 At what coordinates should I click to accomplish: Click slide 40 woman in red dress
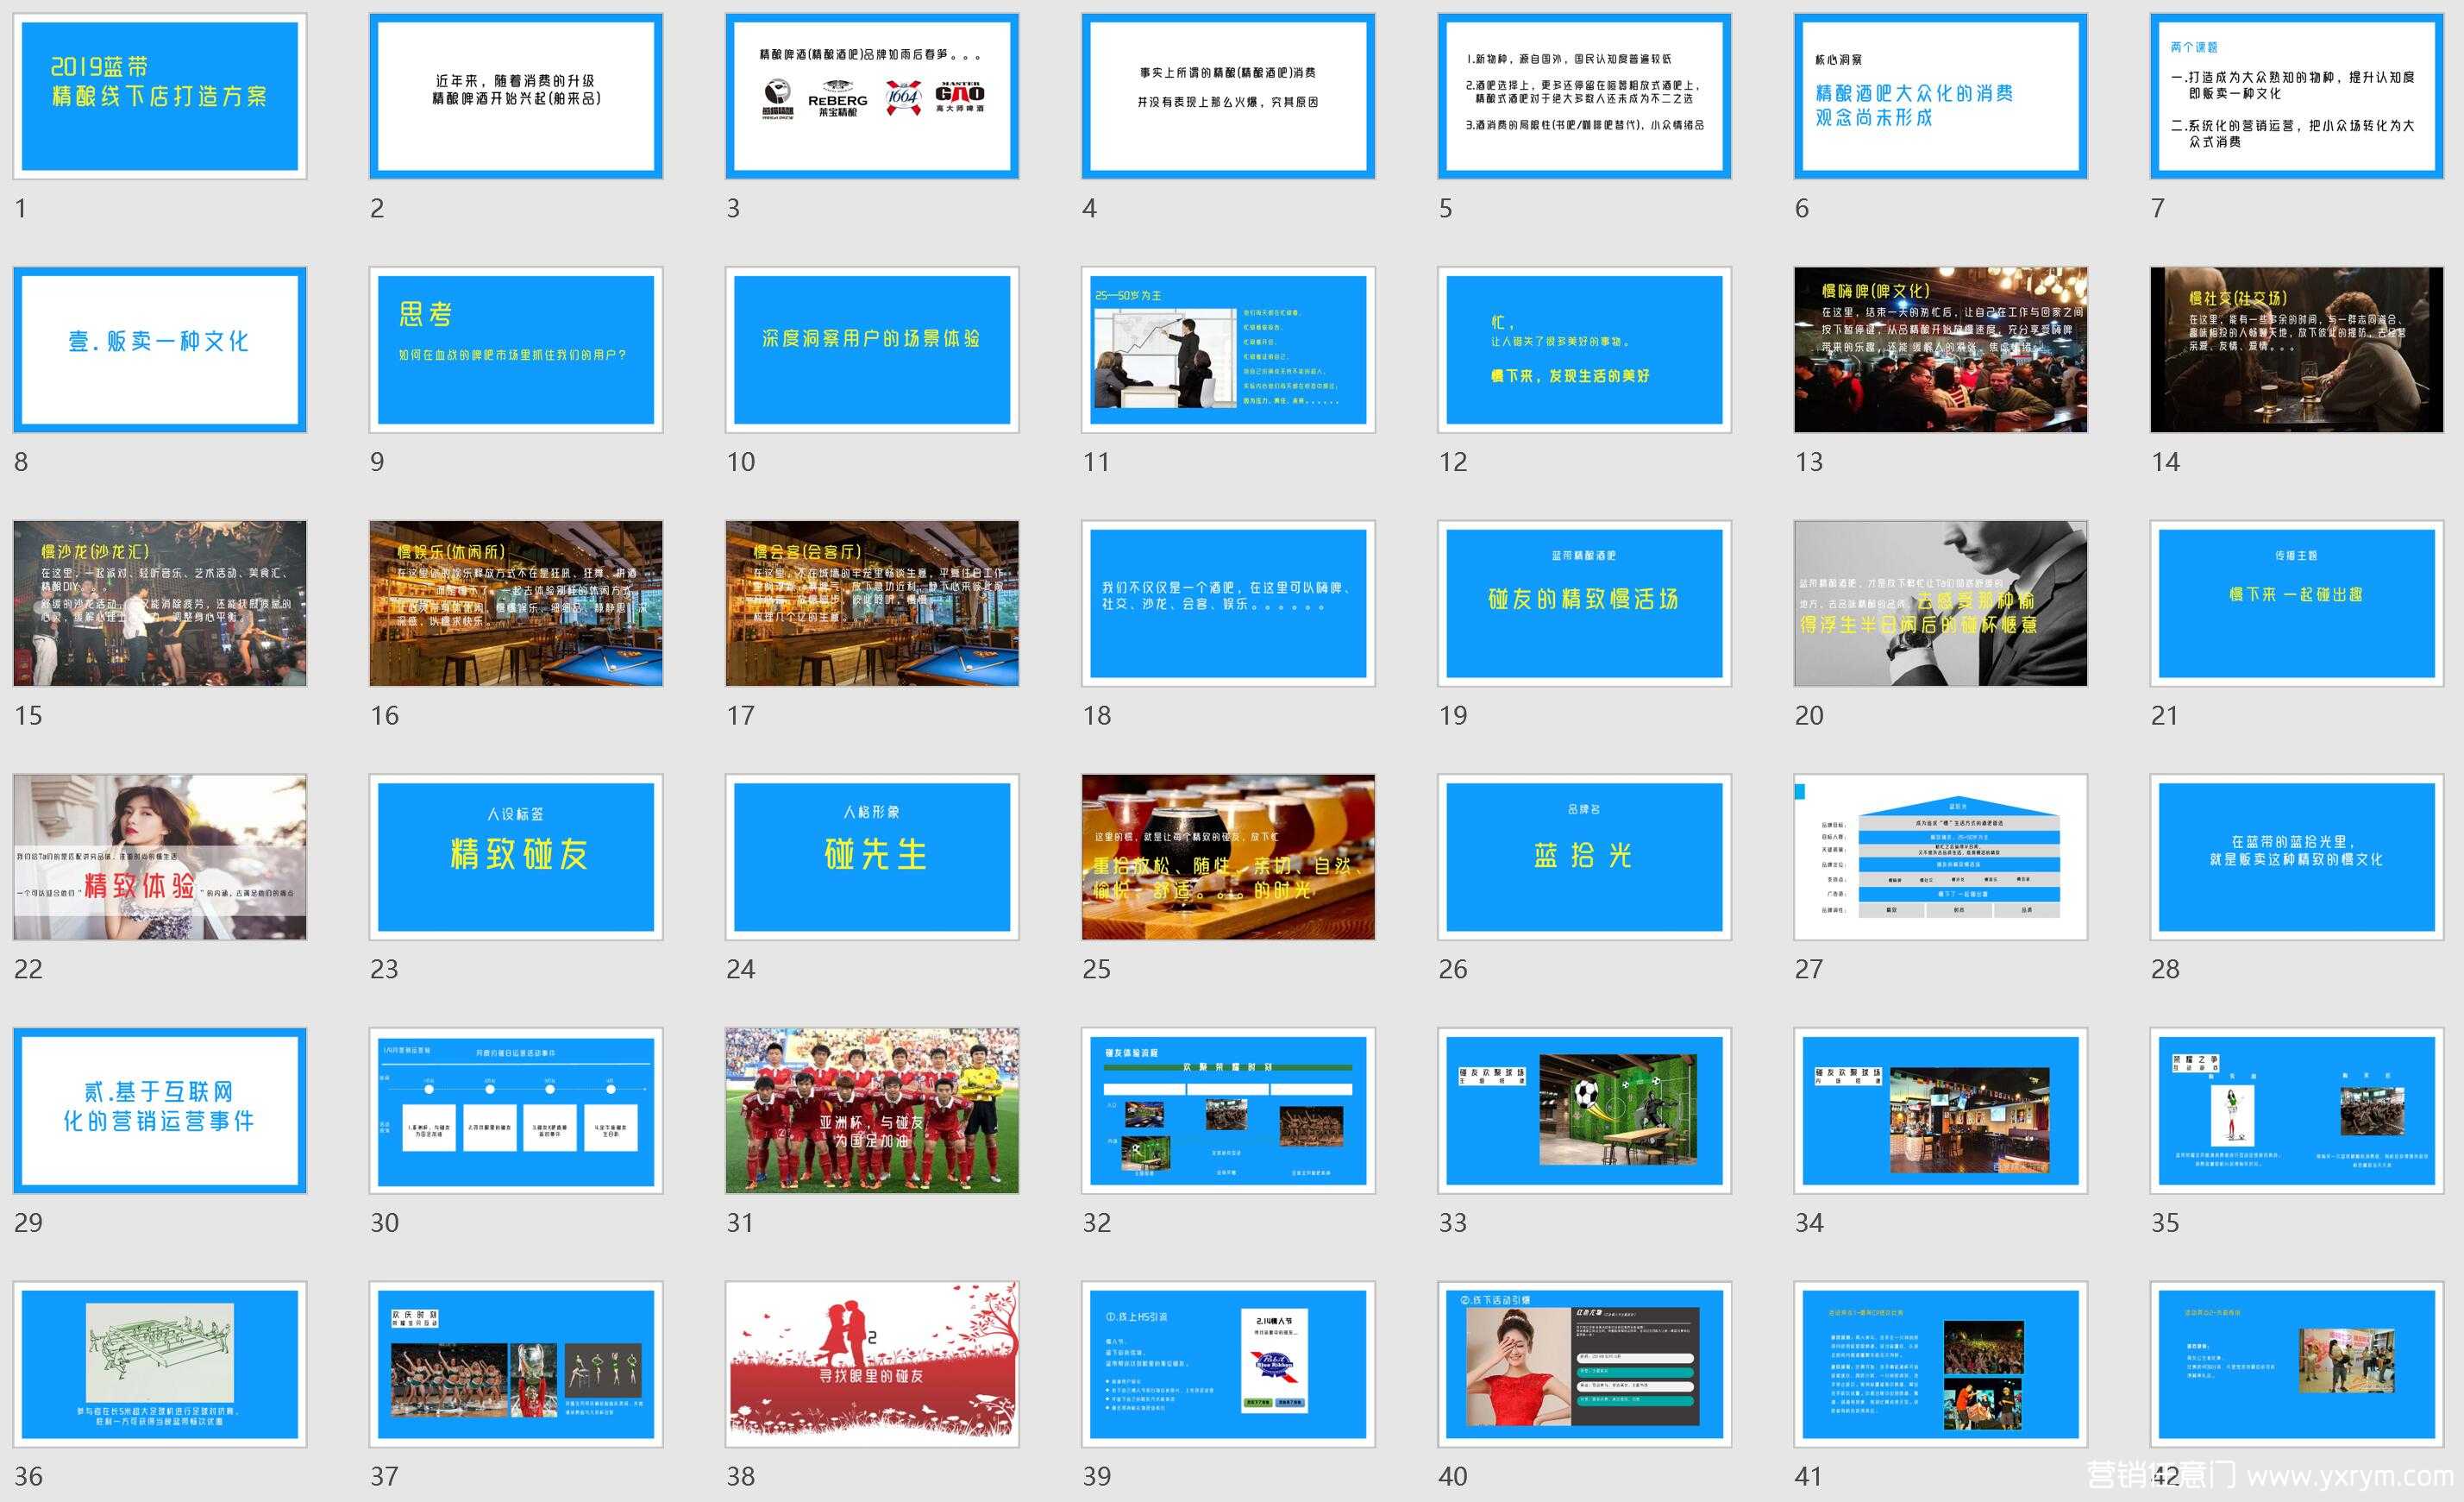pos(1584,1364)
